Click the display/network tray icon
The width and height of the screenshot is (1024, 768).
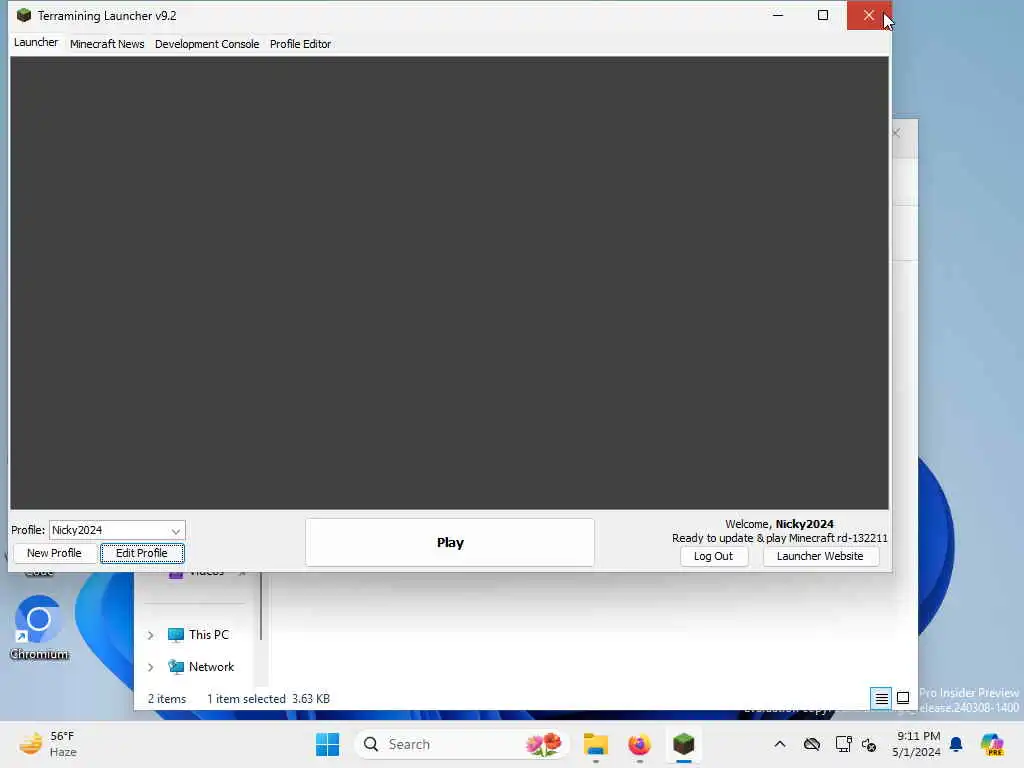pos(843,744)
